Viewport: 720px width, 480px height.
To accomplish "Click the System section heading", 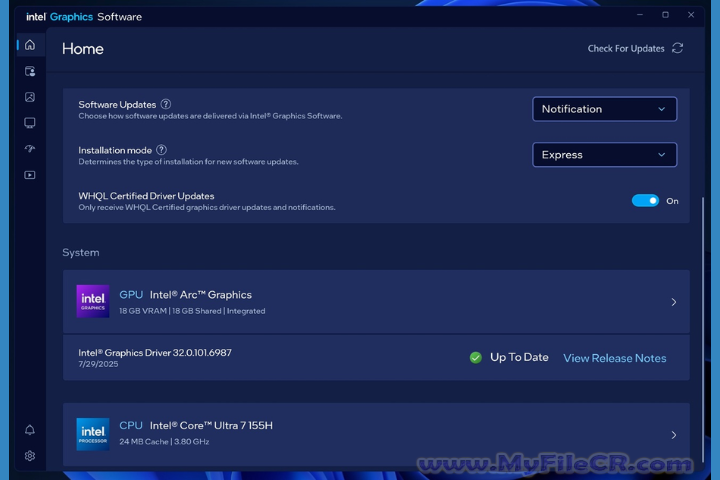I will (x=81, y=253).
